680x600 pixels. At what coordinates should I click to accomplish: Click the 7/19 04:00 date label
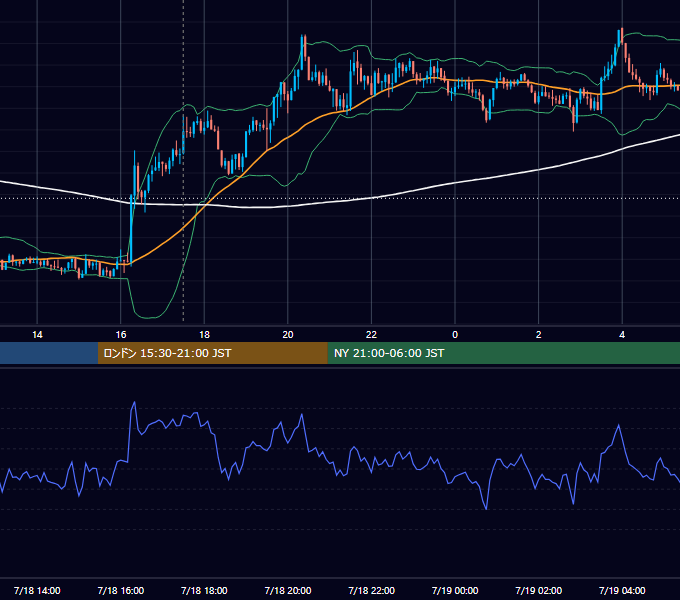click(x=622, y=590)
